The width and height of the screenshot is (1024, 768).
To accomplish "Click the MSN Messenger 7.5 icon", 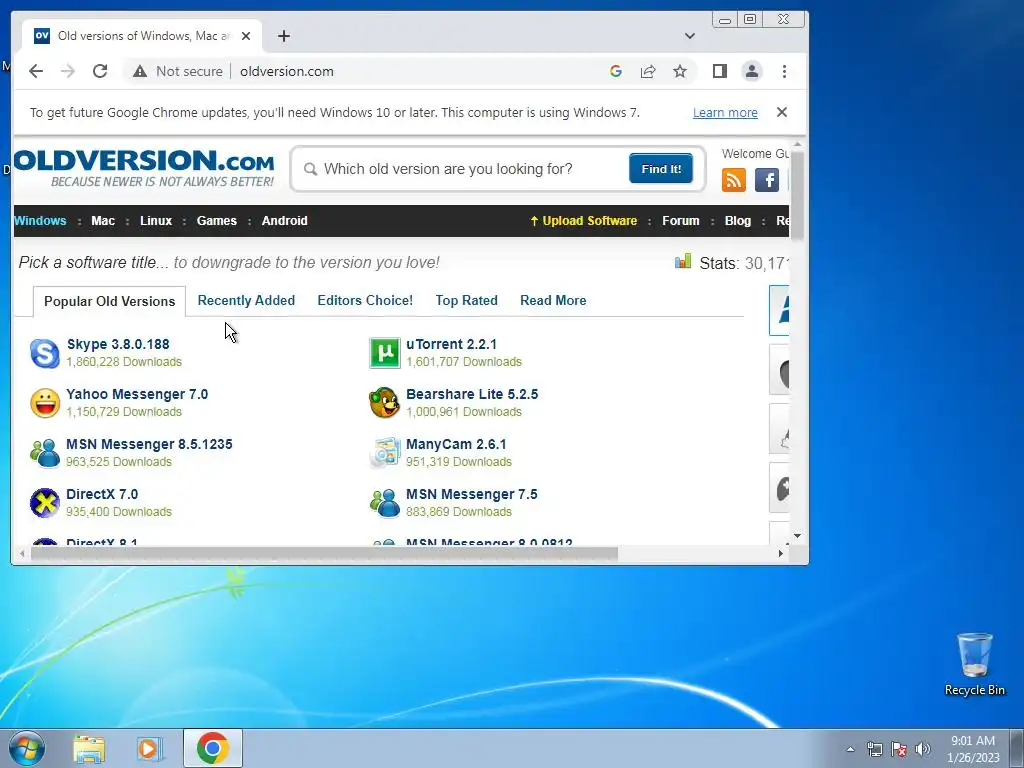I will point(385,503).
